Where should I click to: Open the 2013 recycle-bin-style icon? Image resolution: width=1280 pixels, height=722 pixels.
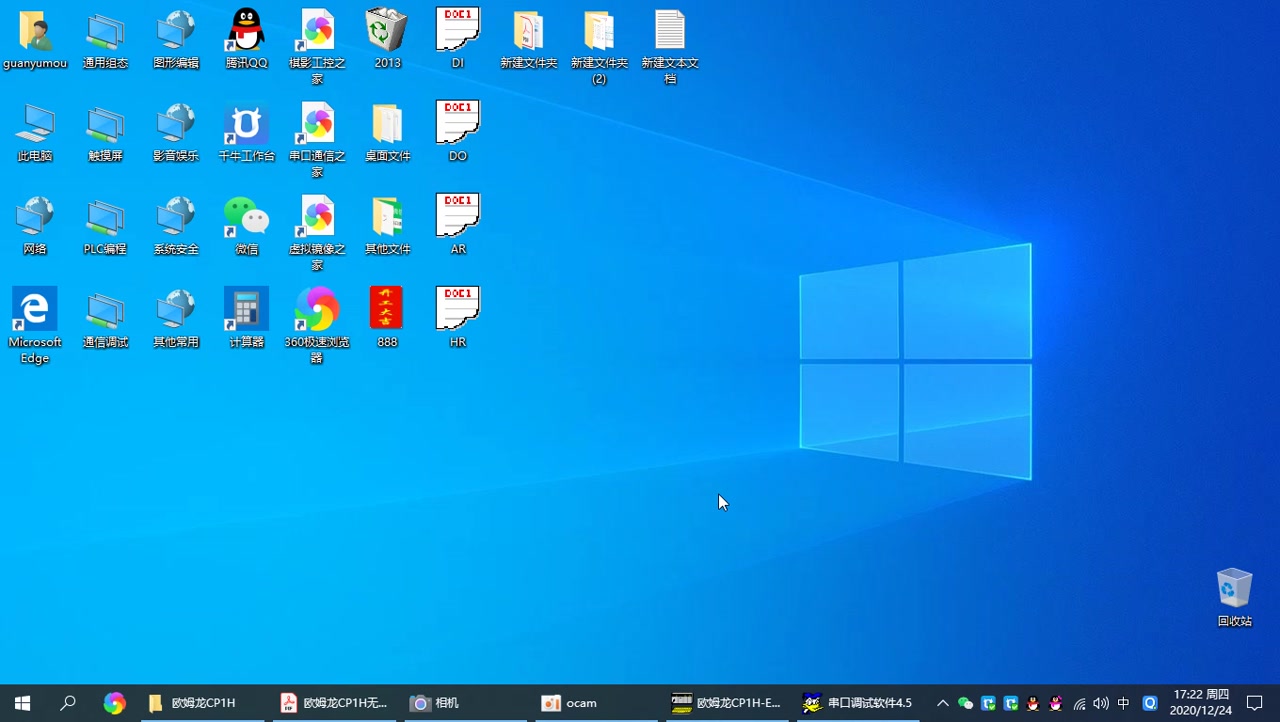coord(387,40)
